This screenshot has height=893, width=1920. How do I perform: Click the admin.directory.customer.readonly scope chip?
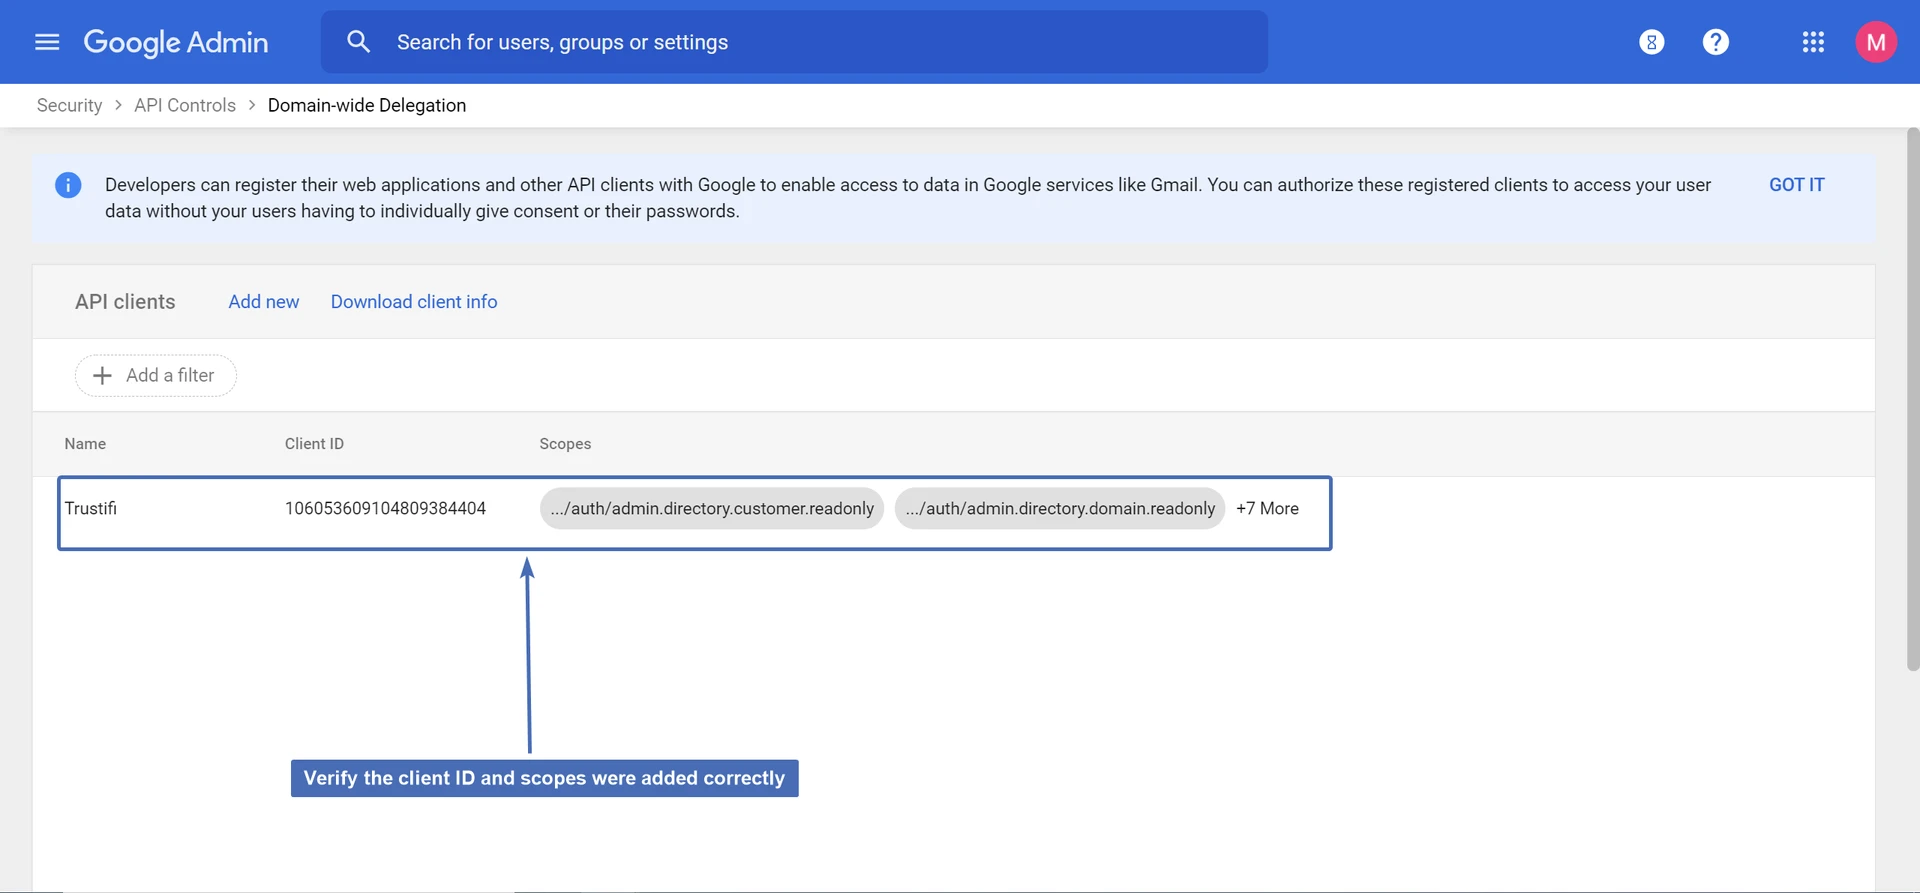712,509
